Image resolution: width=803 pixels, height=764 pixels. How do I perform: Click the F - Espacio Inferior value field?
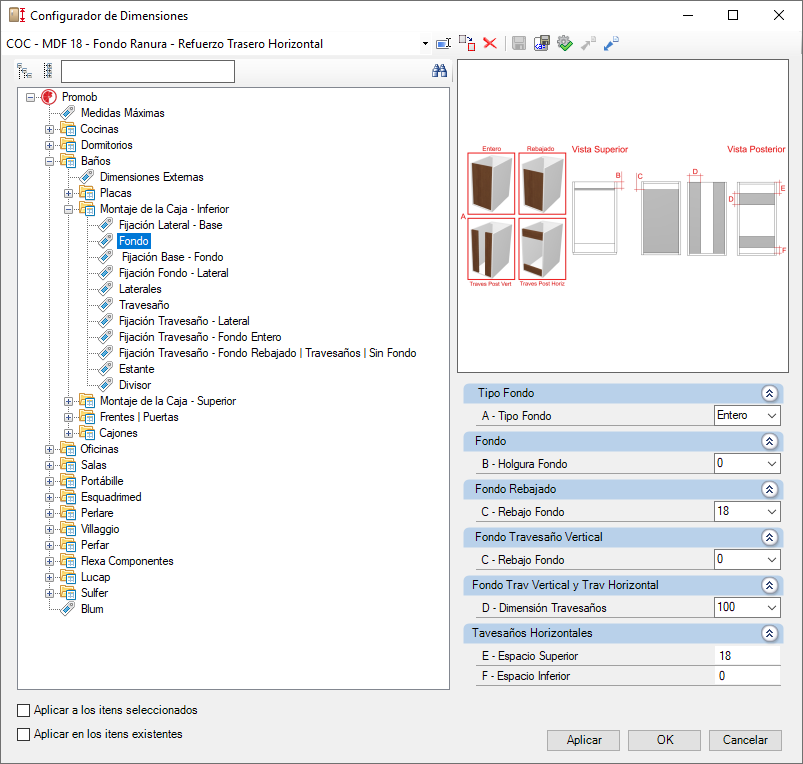(747, 675)
